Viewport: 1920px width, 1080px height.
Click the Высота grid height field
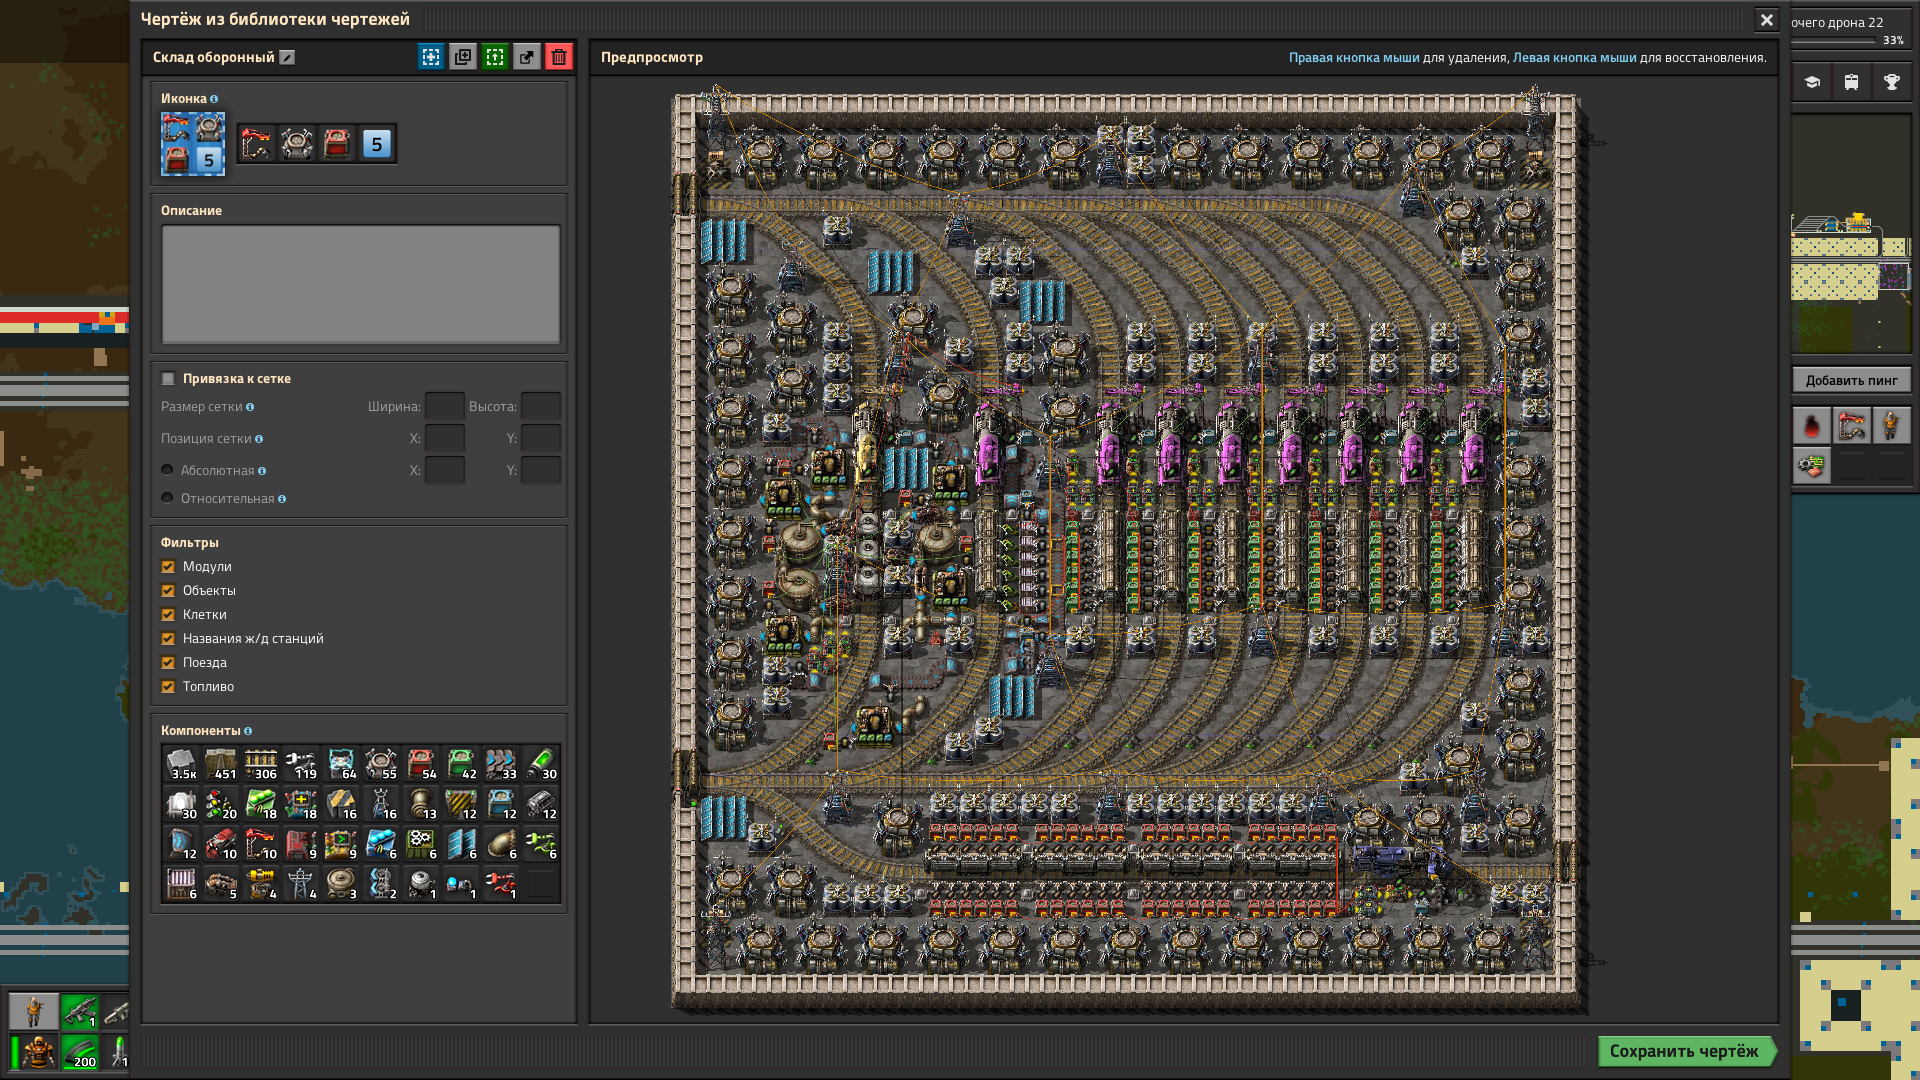(x=541, y=406)
